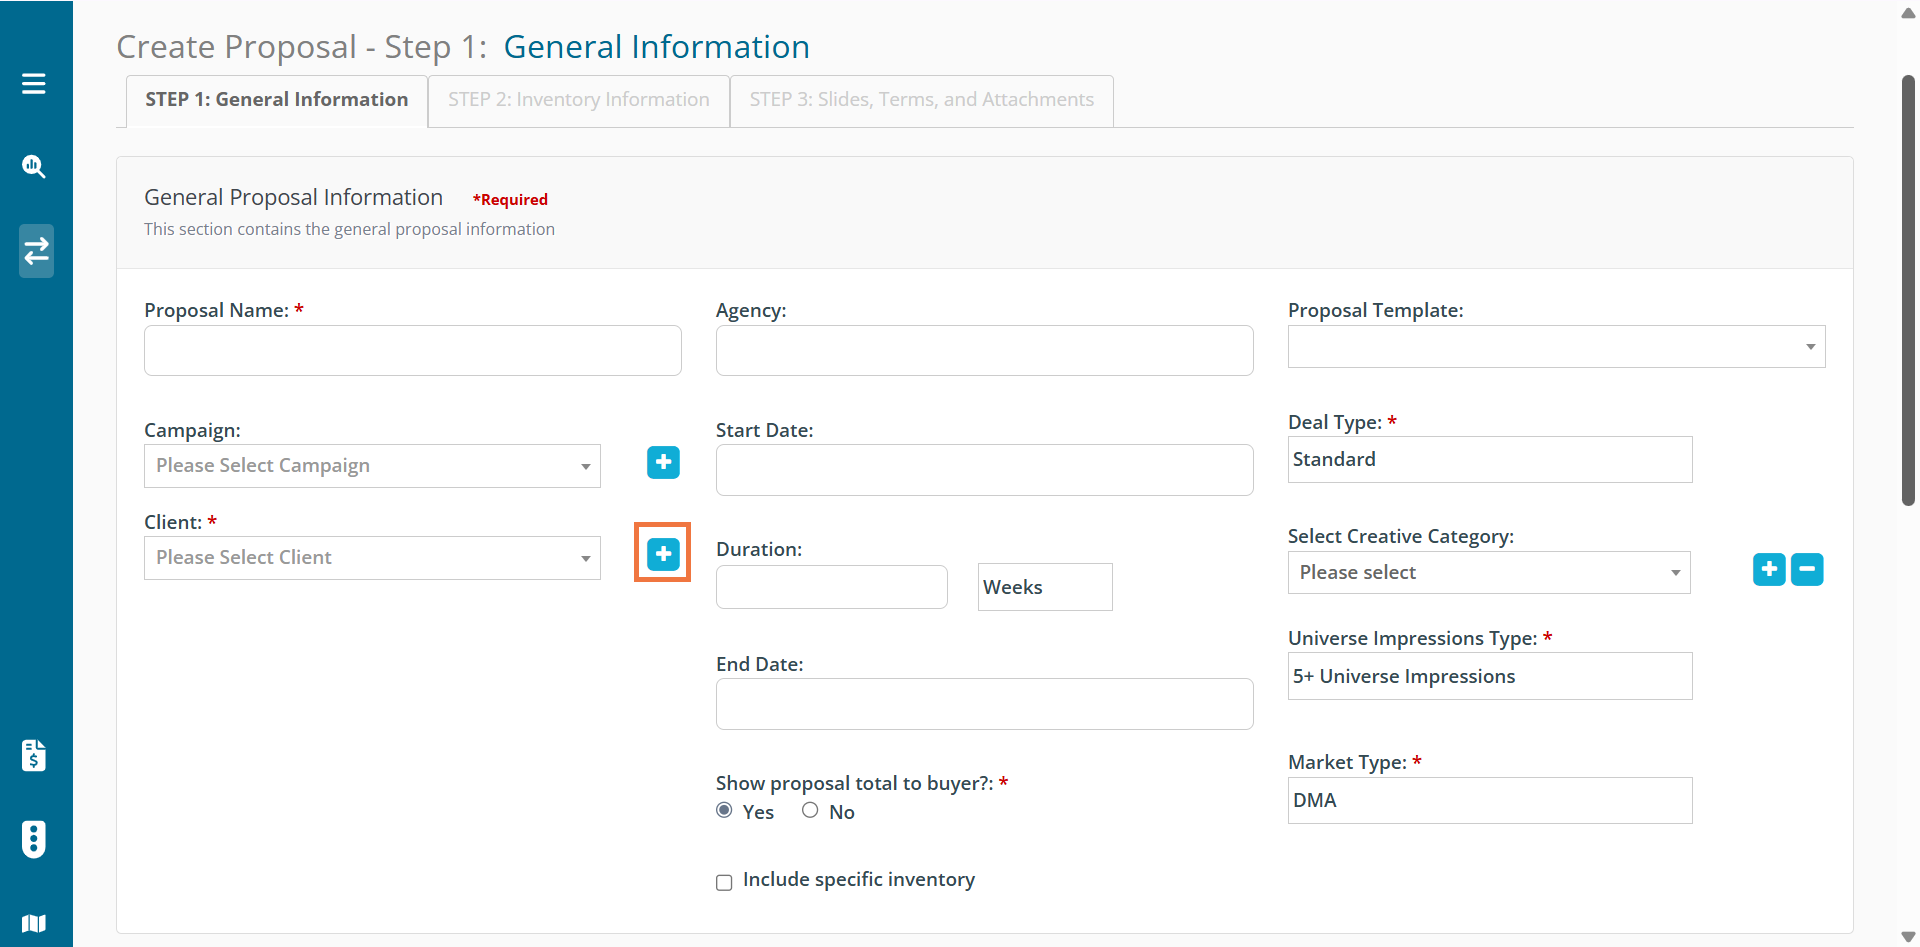This screenshot has height=947, width=1920.
Task: Open the Please Select Client dropdown
Action: click(x=372, y=558)
